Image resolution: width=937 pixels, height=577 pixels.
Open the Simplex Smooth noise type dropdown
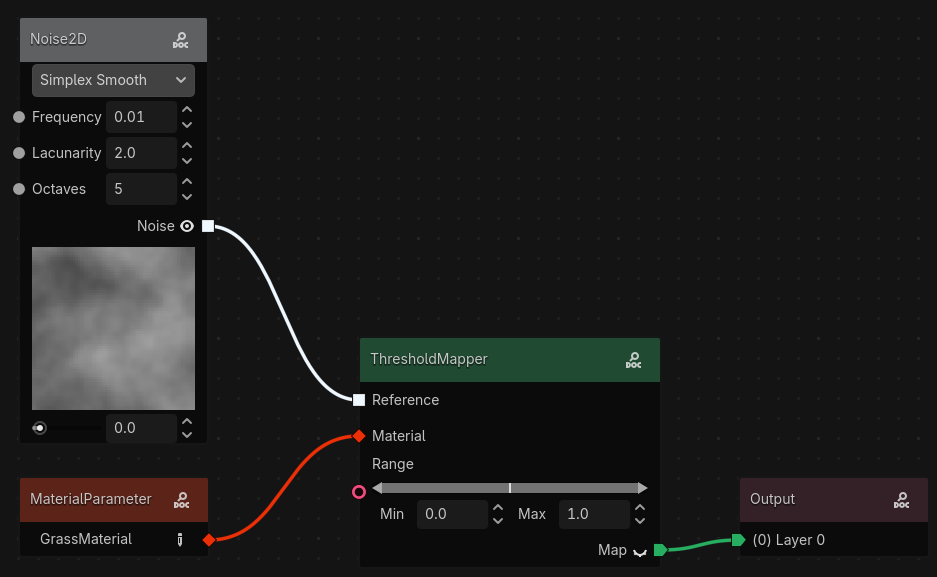[114, 80]
